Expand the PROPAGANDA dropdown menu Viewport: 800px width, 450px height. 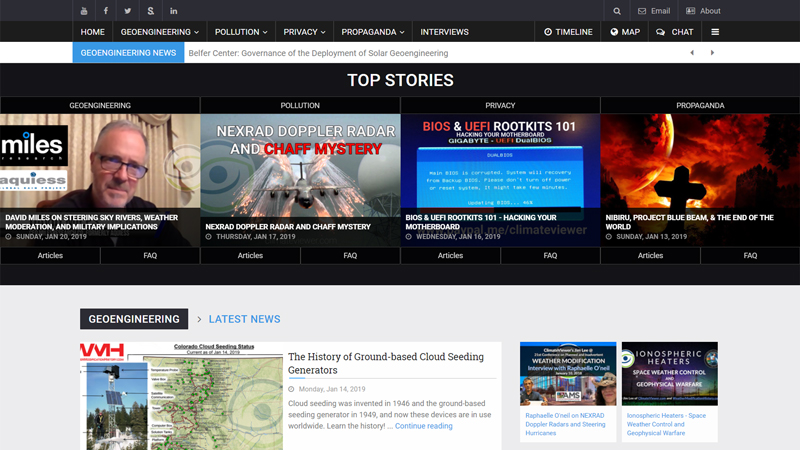(373, 32)
